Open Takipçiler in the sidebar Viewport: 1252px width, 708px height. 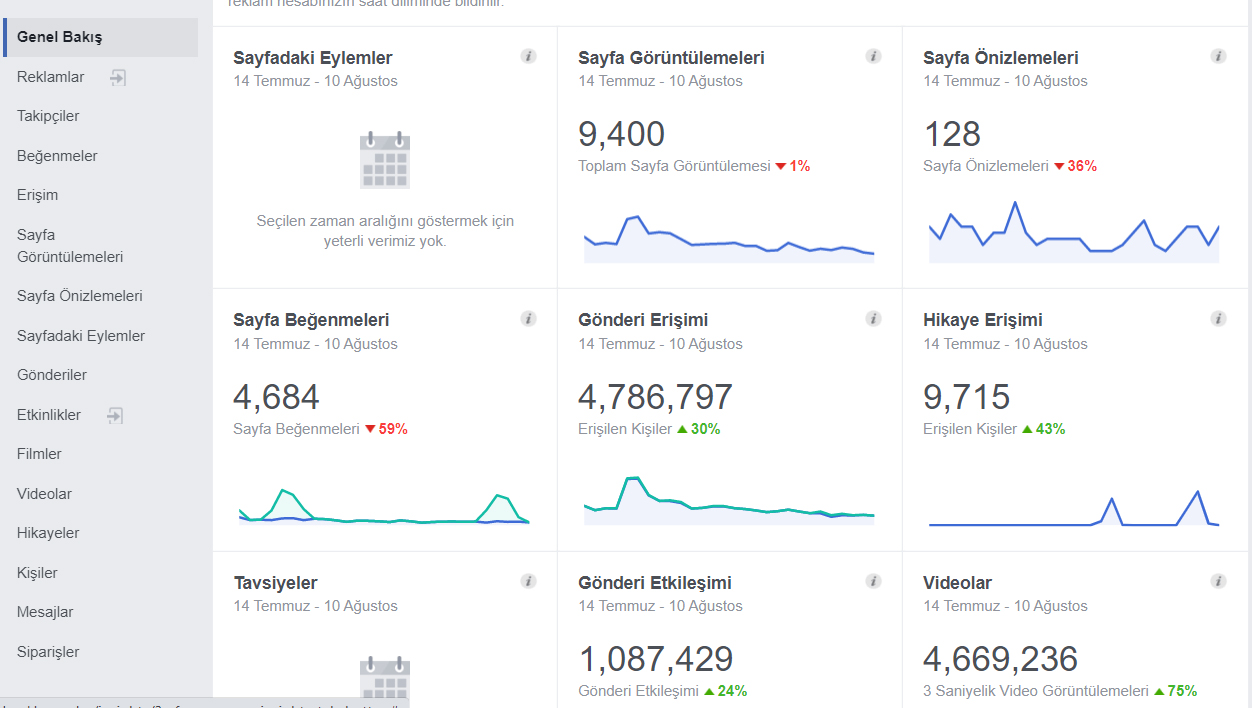pyautogui.click(x=48, y=116)
